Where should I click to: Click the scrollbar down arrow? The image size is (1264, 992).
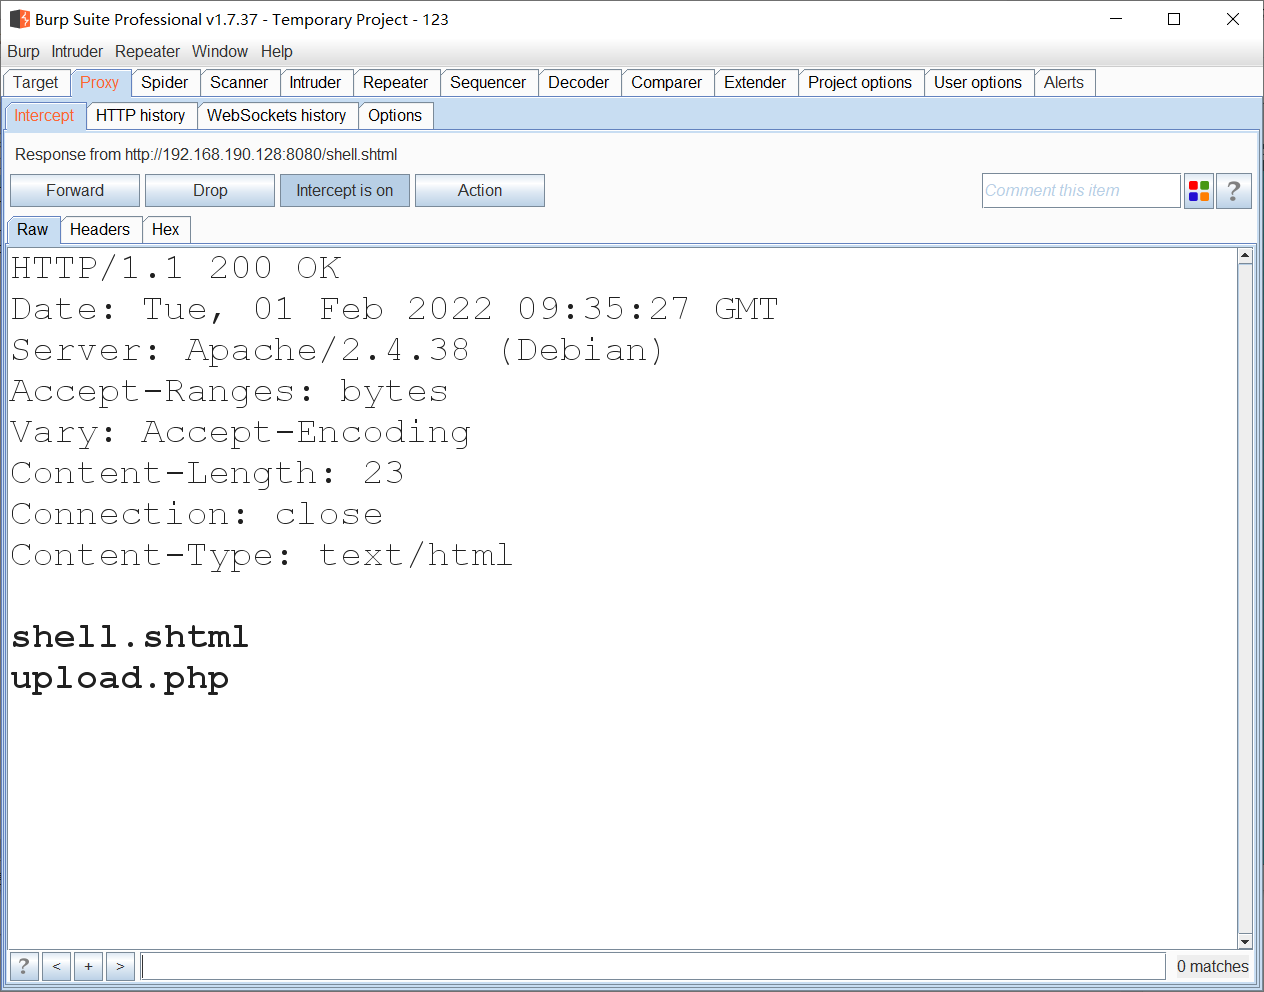(x=1245, y=941)
